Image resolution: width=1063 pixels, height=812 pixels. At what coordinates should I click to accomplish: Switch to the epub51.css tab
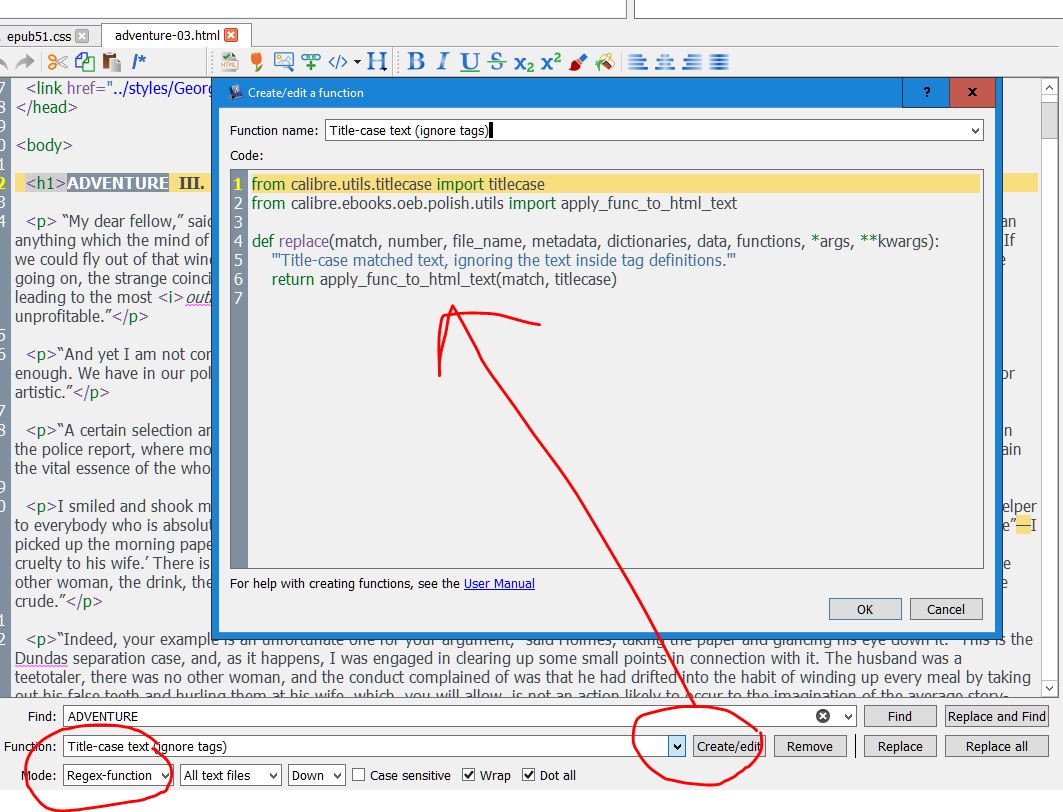39,36
